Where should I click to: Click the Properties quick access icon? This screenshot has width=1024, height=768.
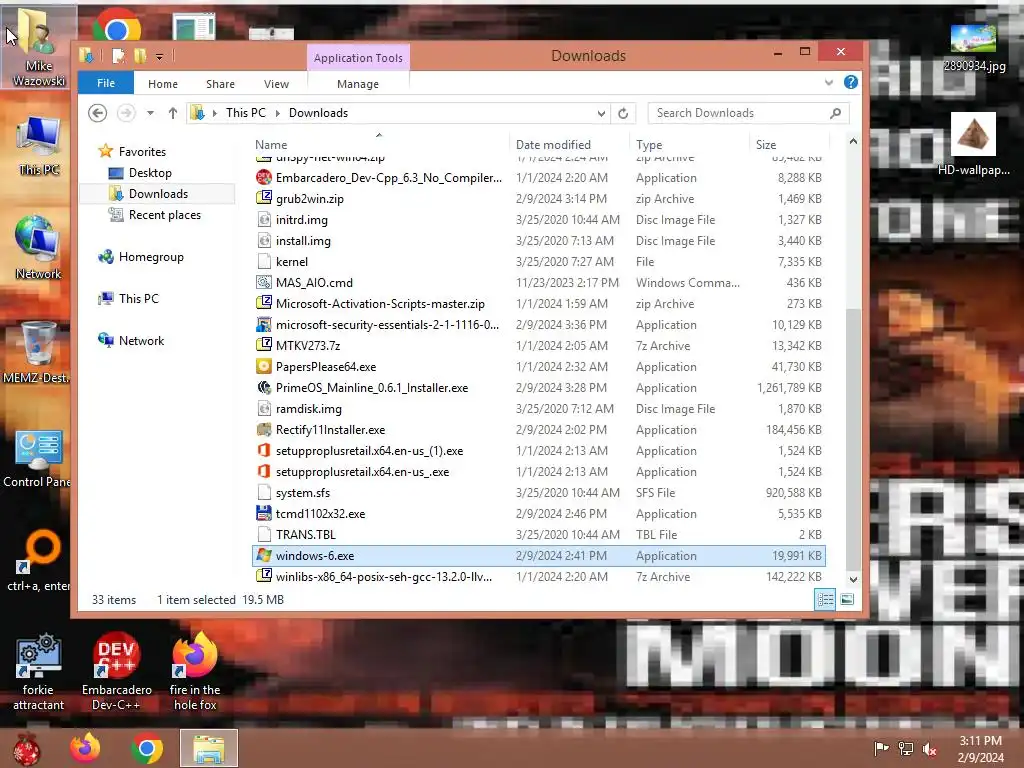click(x=118, y=56)
